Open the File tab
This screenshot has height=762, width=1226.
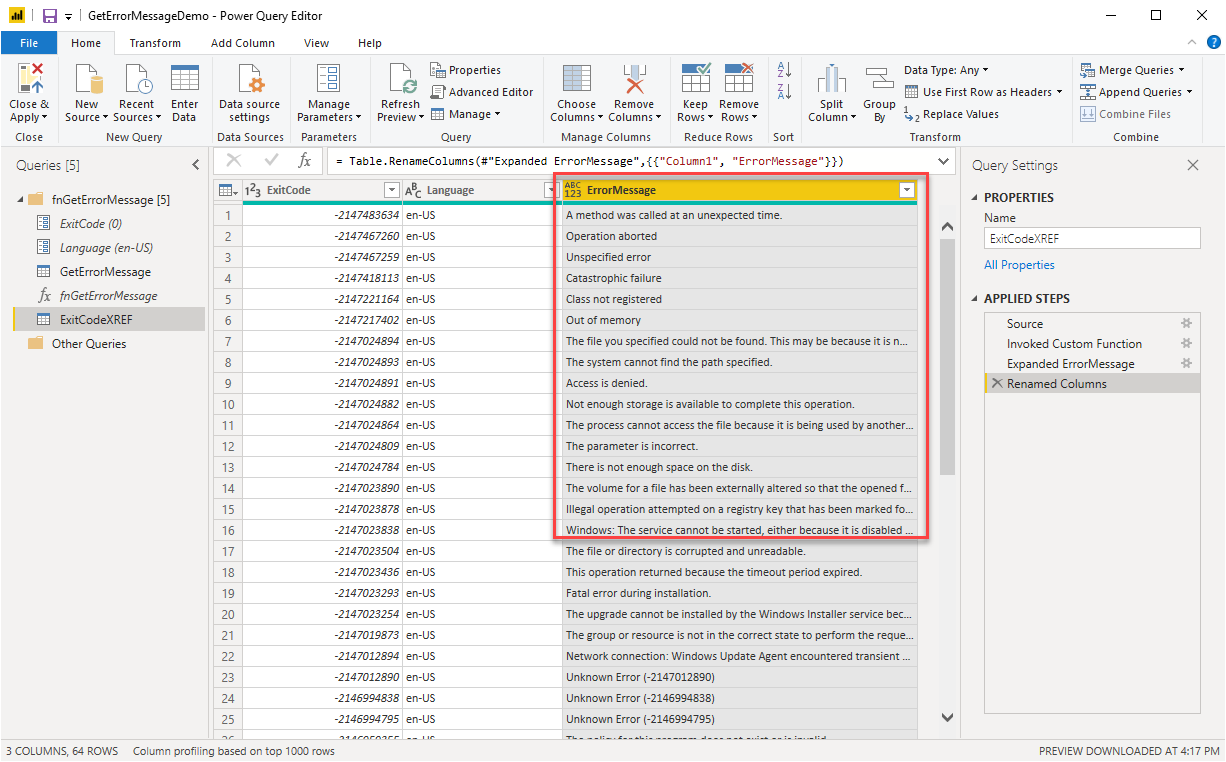tap(29, 43)
